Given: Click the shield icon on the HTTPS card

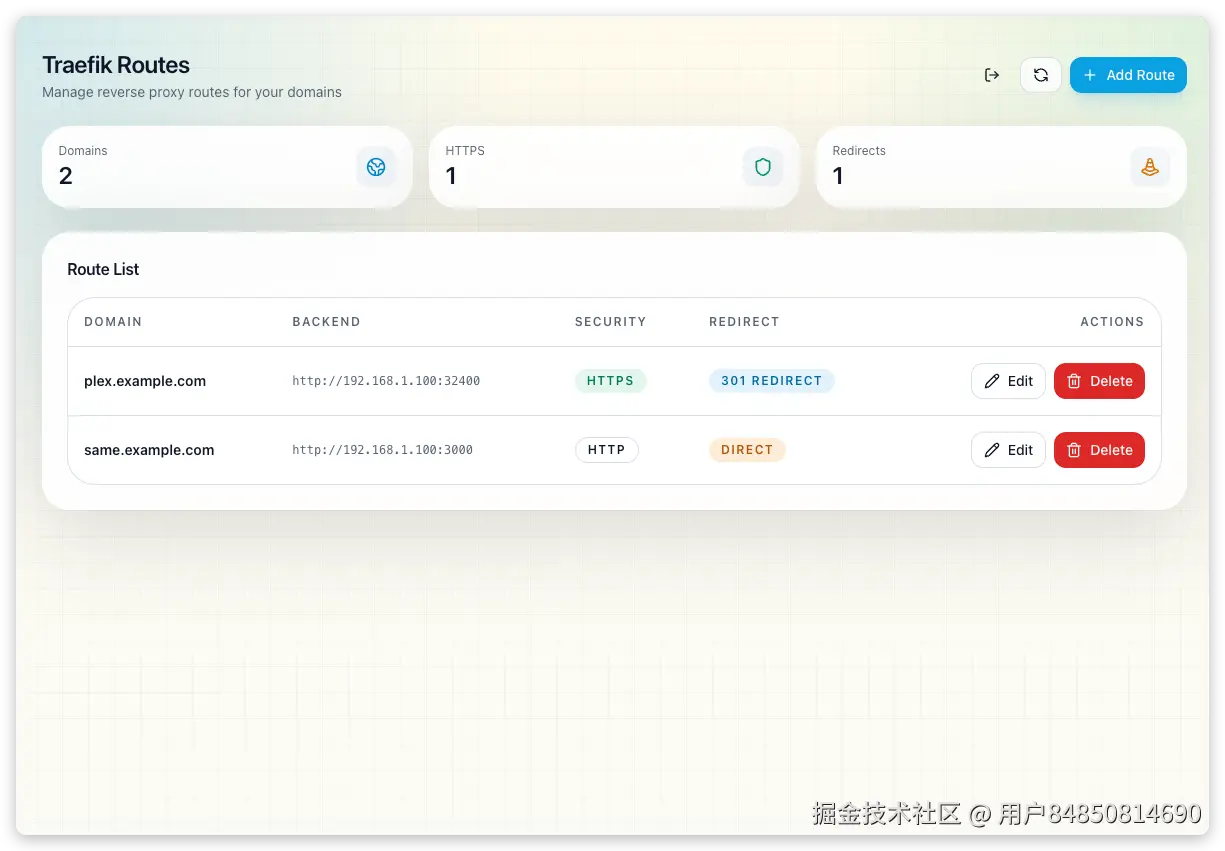Looking at the screenshot, I should coord(763,167).
